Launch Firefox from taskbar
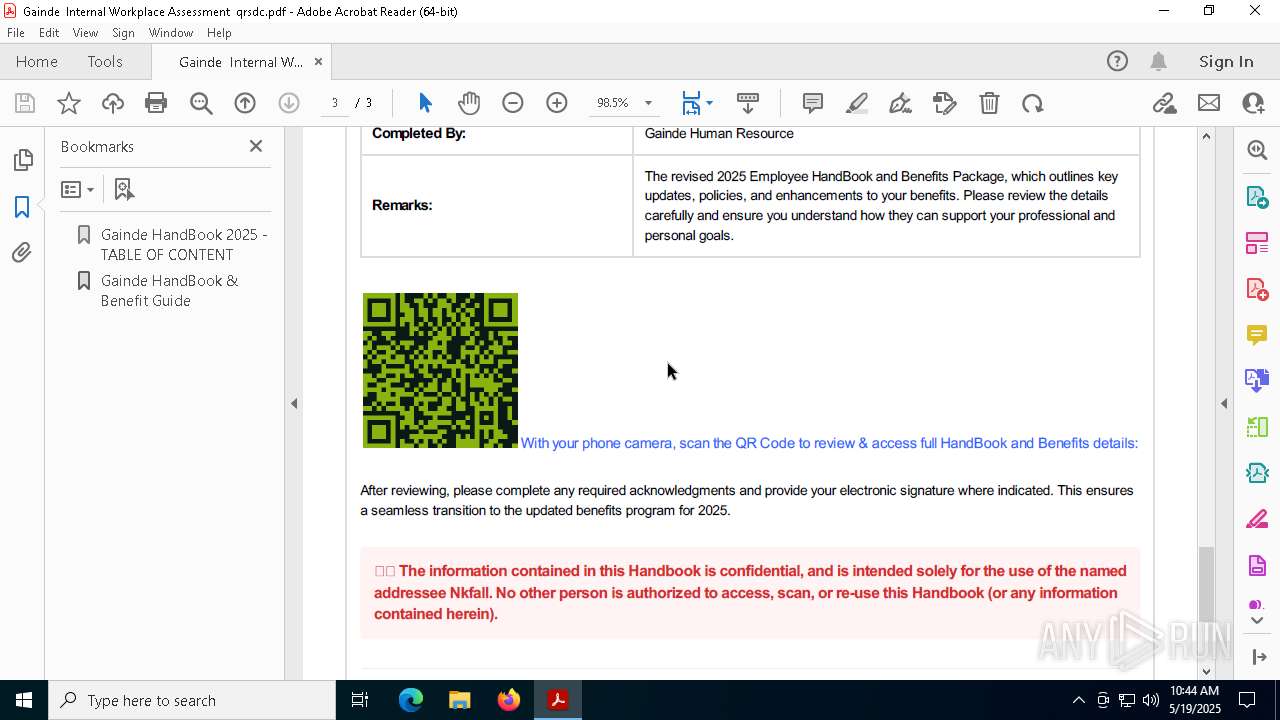 tap(509, 700)
